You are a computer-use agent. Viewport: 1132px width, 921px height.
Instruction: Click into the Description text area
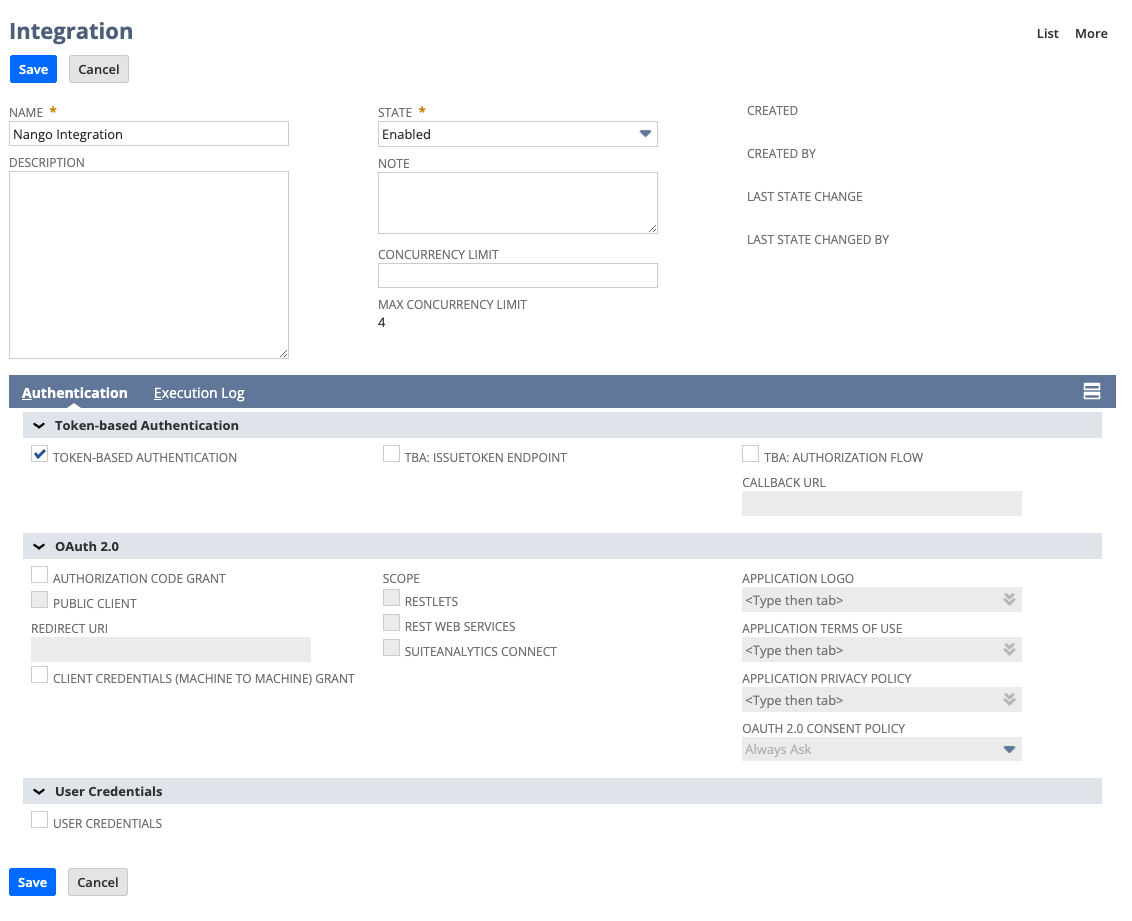pos(149,265)
